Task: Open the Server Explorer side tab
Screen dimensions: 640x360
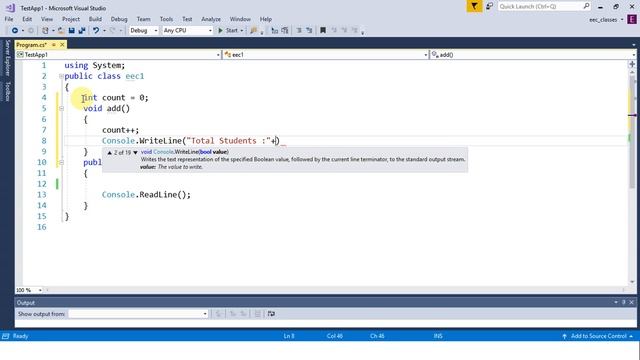Action: coord(7,58)
